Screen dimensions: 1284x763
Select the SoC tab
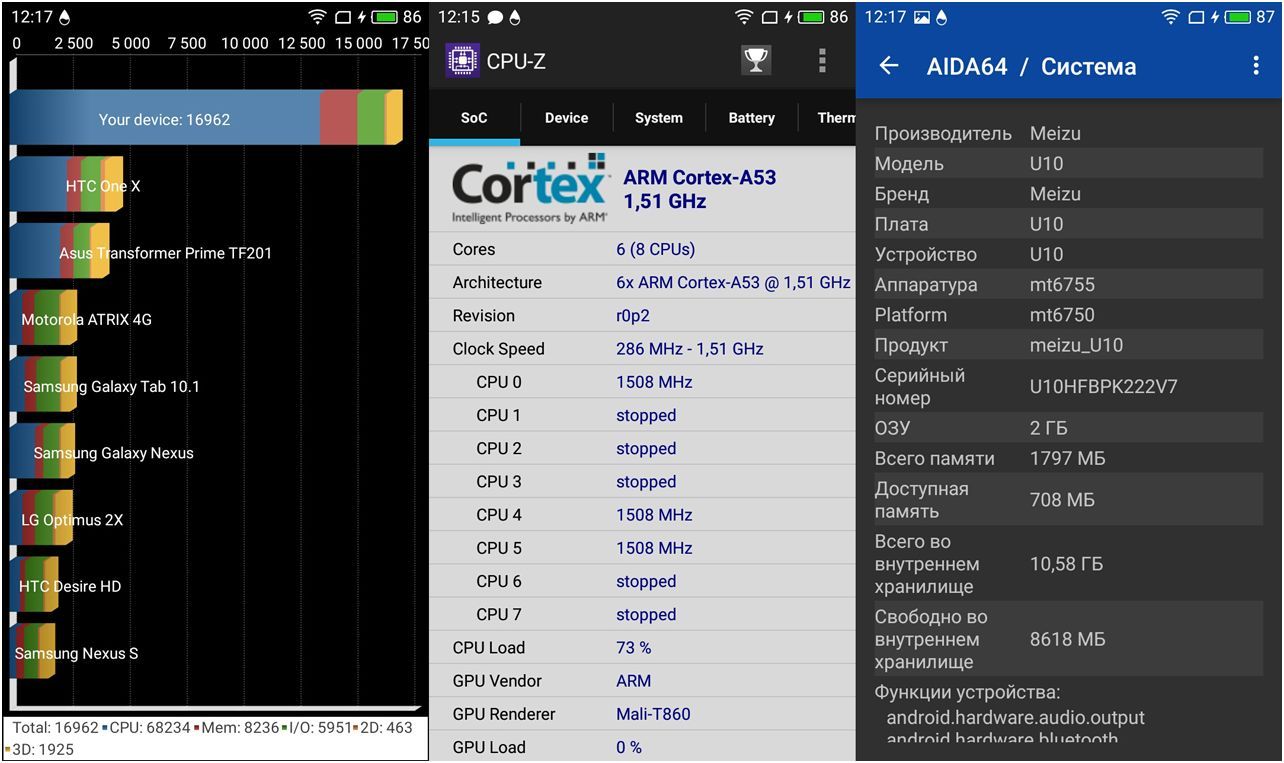pos(474,118)
